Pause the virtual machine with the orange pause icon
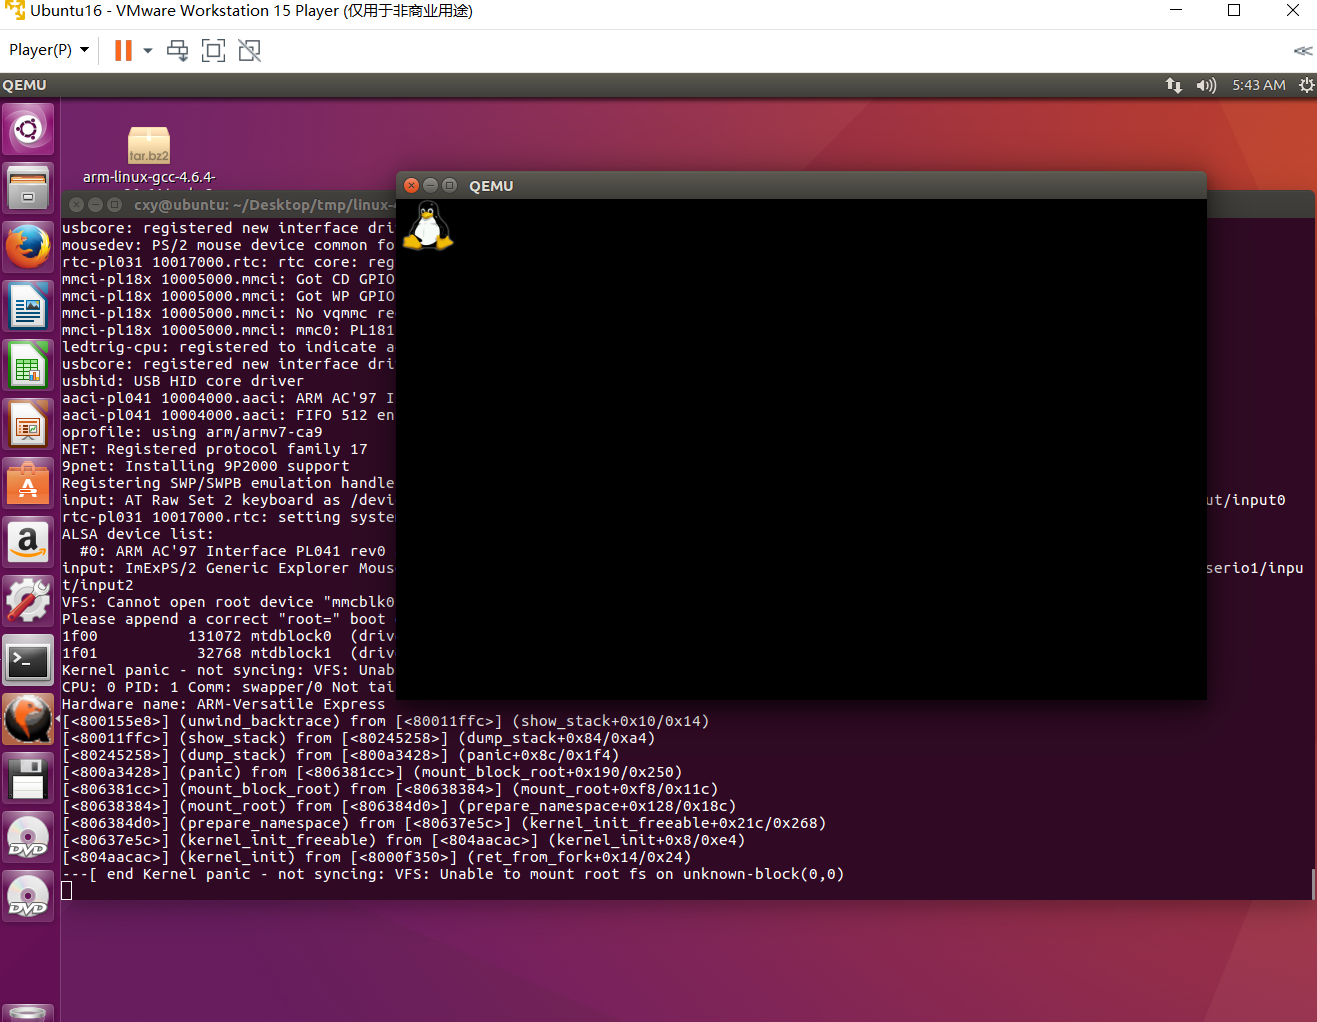This screenshot has width=1317, height=1022. (123, 50)
